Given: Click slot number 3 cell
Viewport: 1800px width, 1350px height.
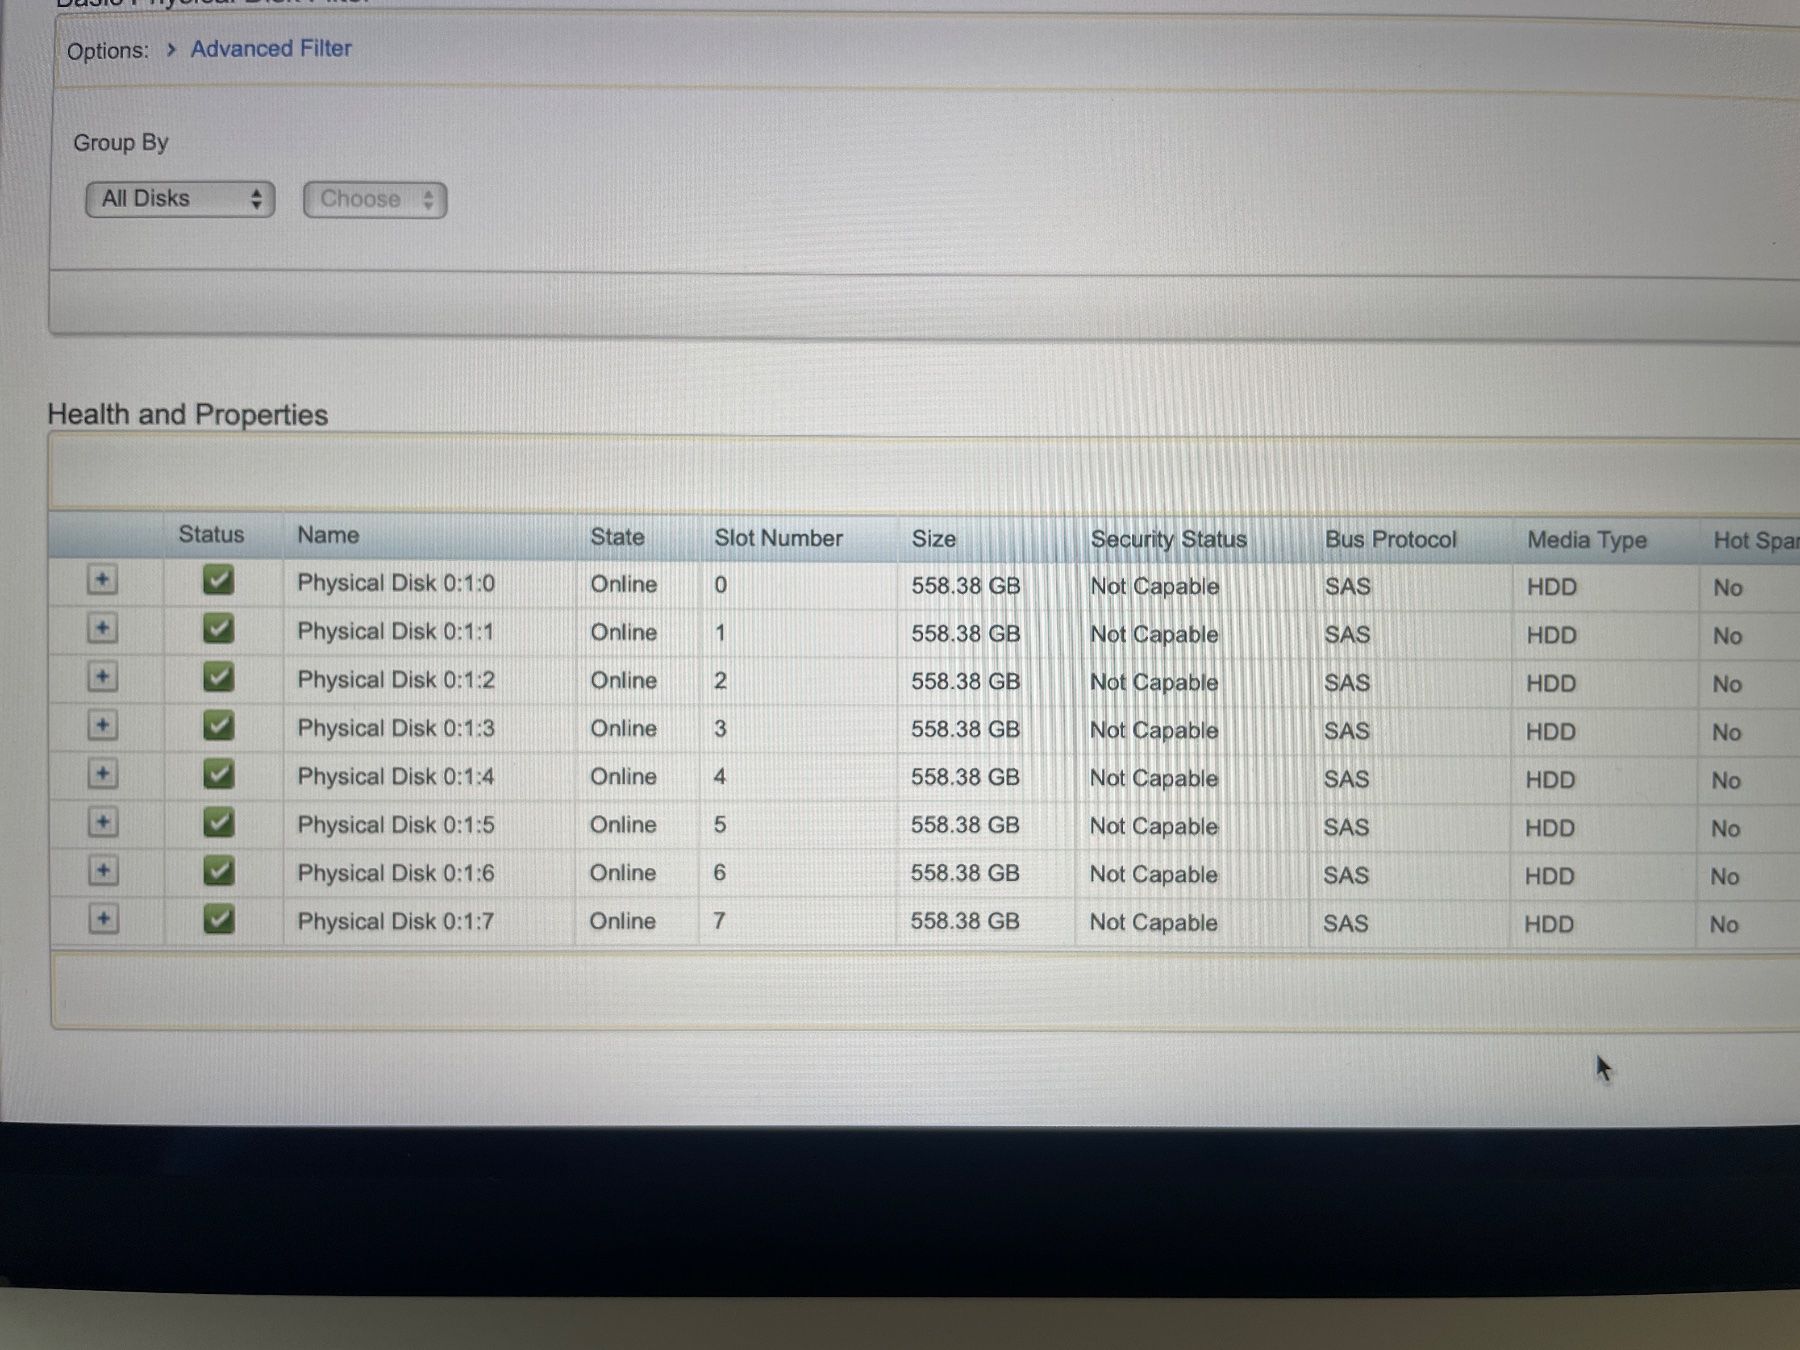Looking at the screenshot, I should pyautogui.click(x=720, y=728).
